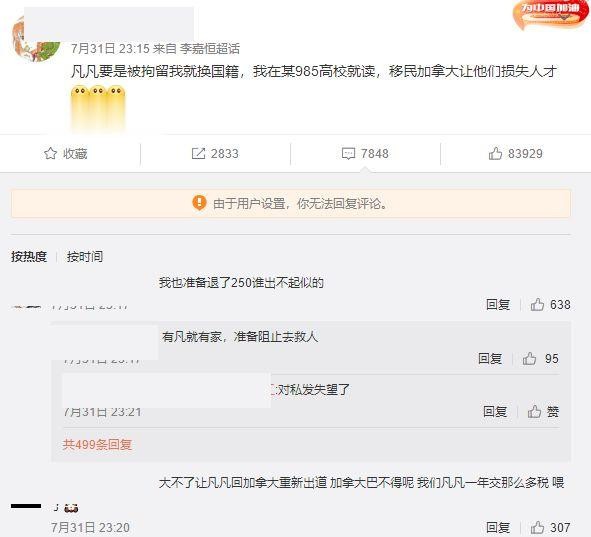
Task: Reply to the 对私发失望了 comment
Action: tap(495, 412)
